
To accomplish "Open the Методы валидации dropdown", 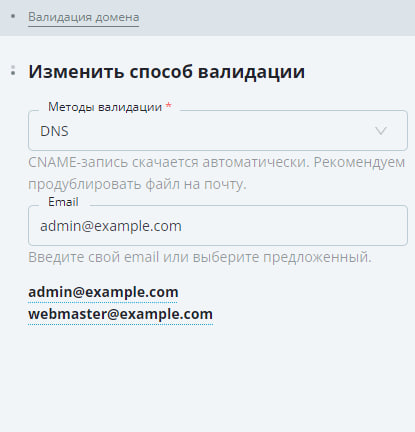I will 218,130.
